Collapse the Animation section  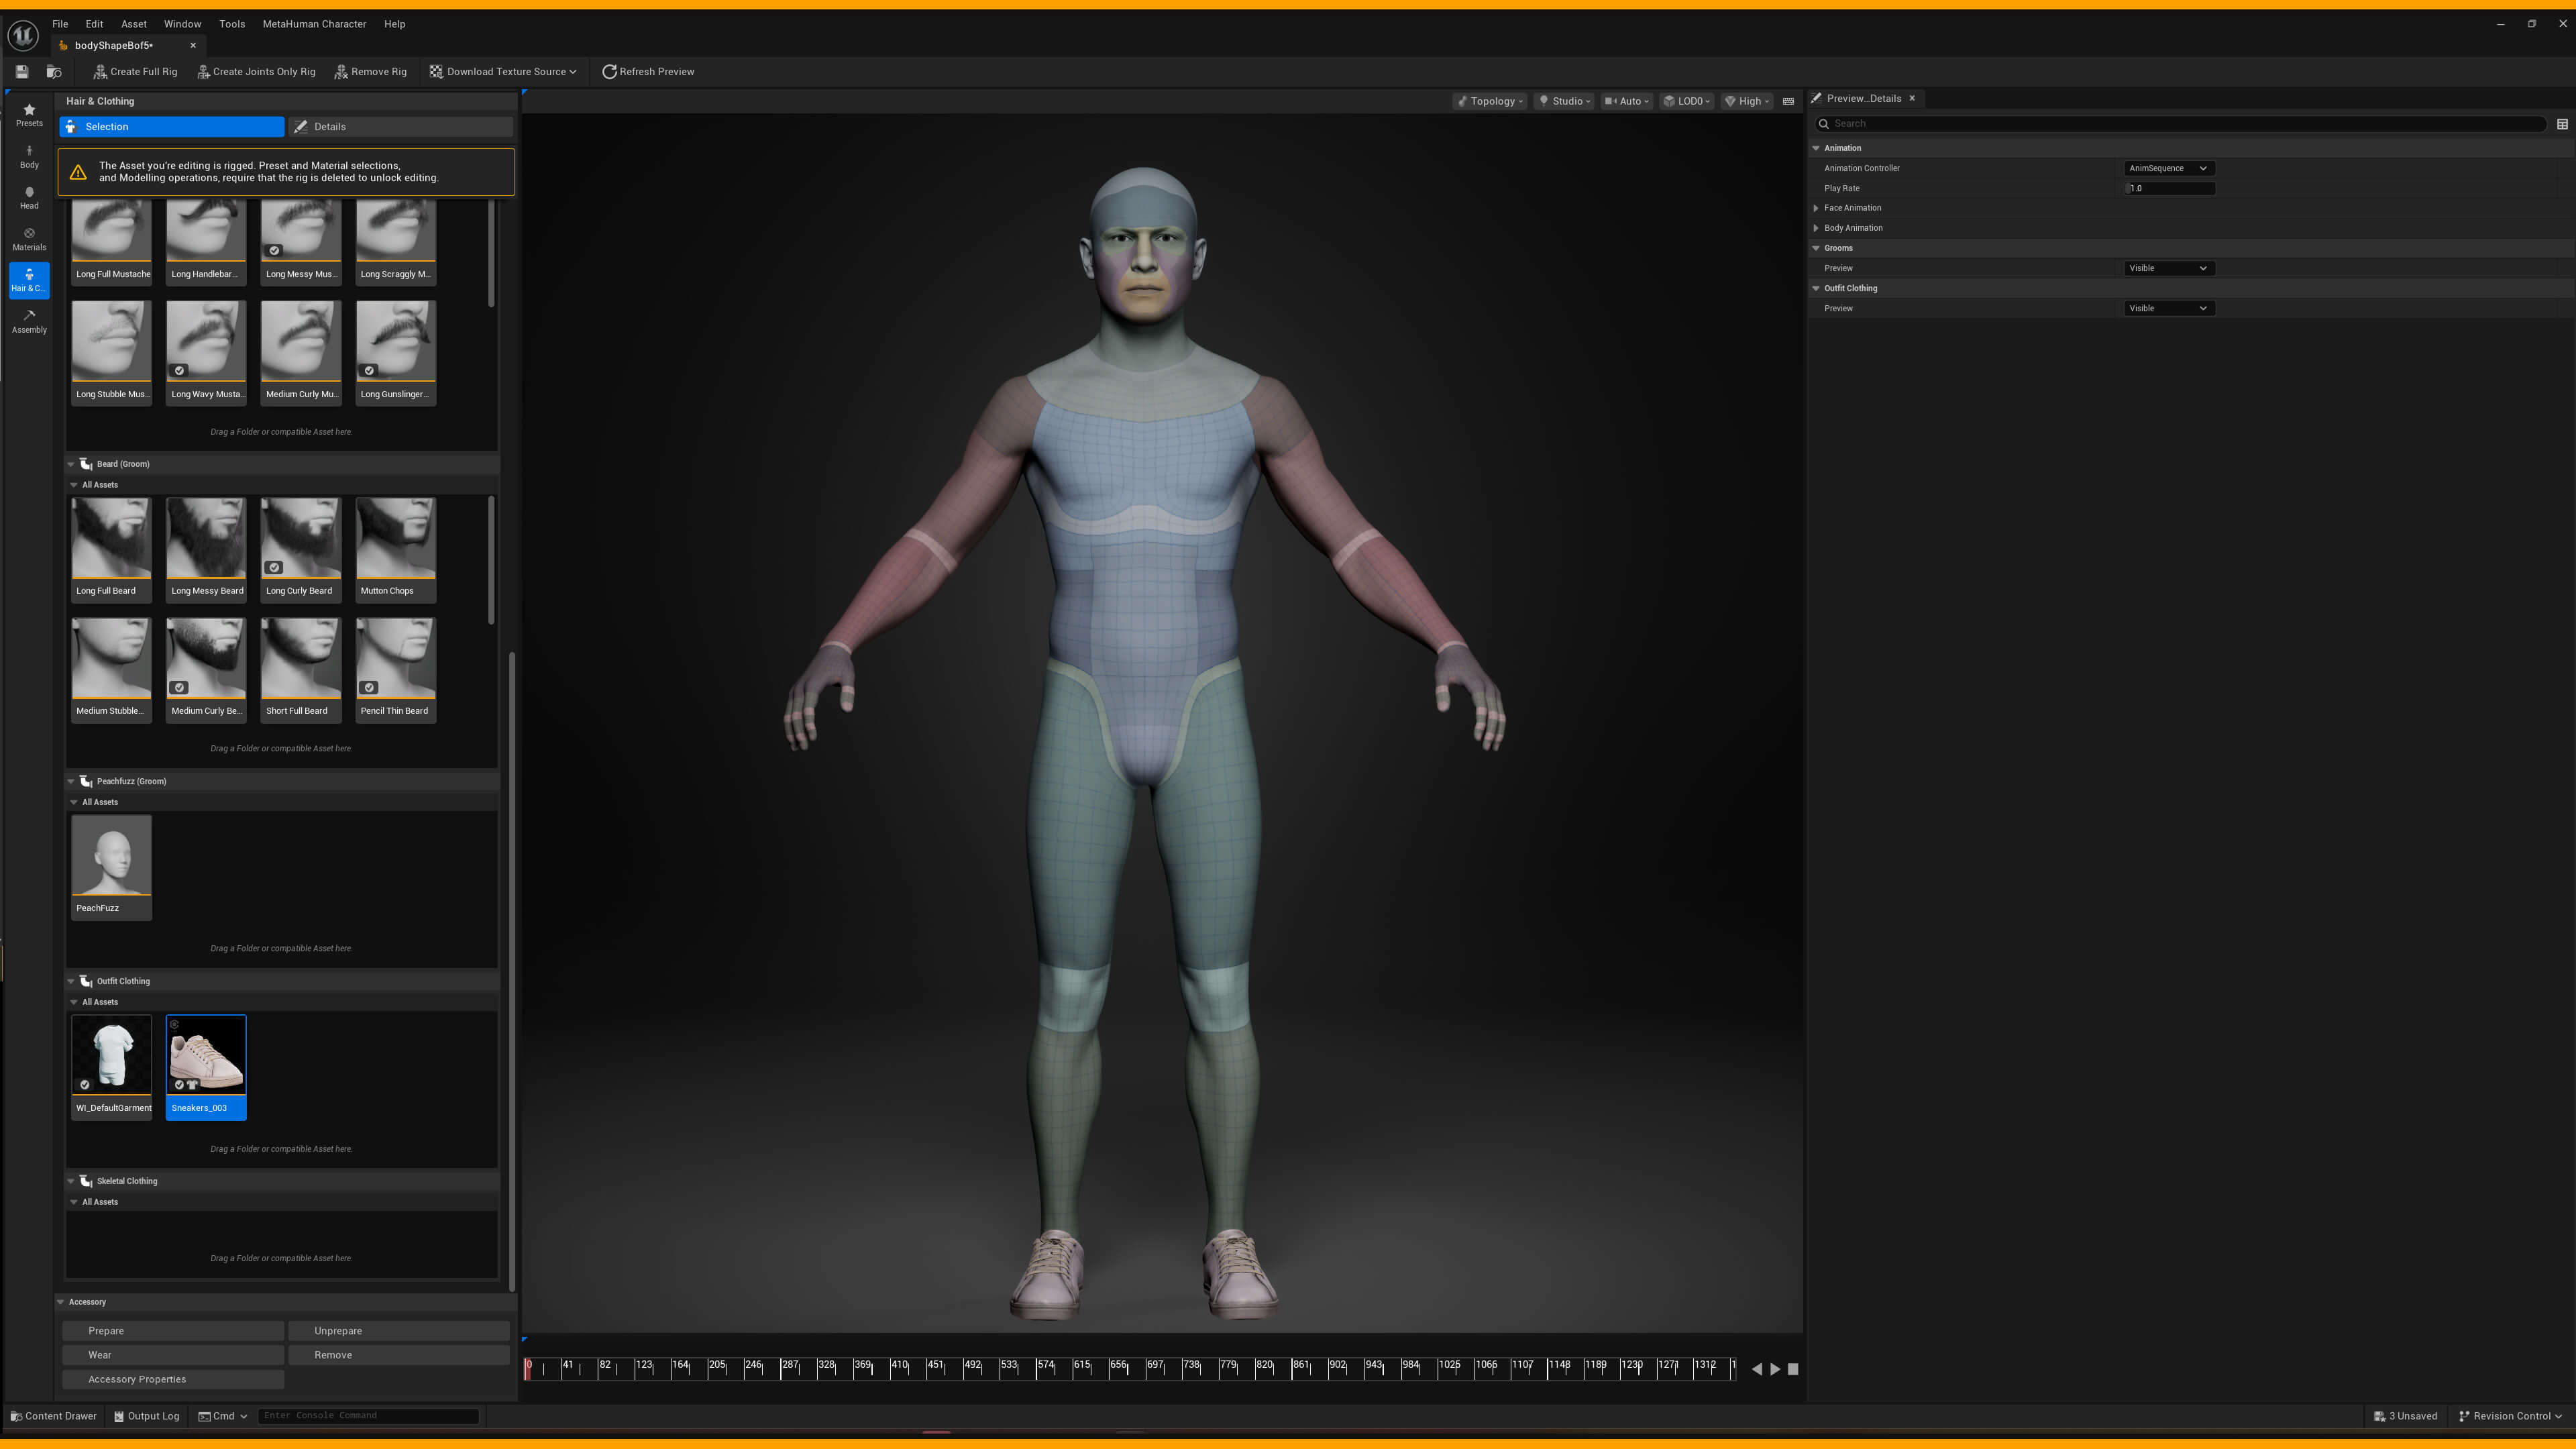pos(1817,148)
